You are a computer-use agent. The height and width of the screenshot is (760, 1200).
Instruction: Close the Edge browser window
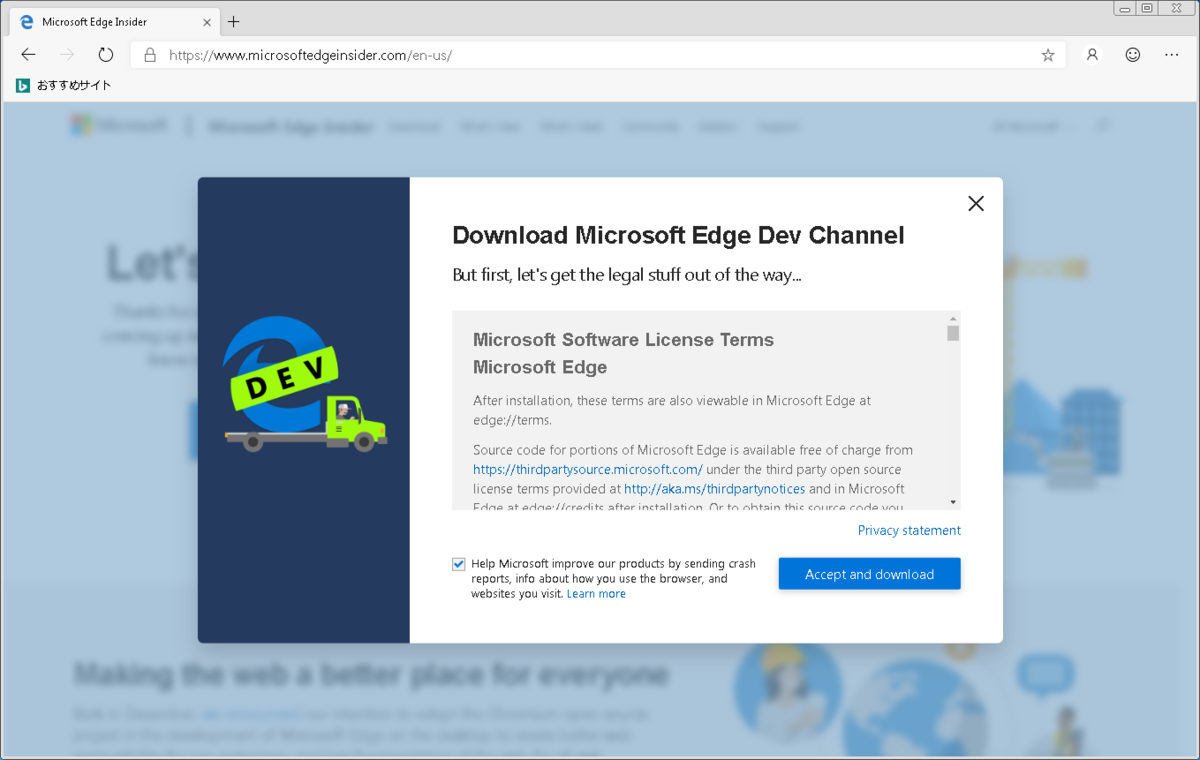coord(1176,8)
